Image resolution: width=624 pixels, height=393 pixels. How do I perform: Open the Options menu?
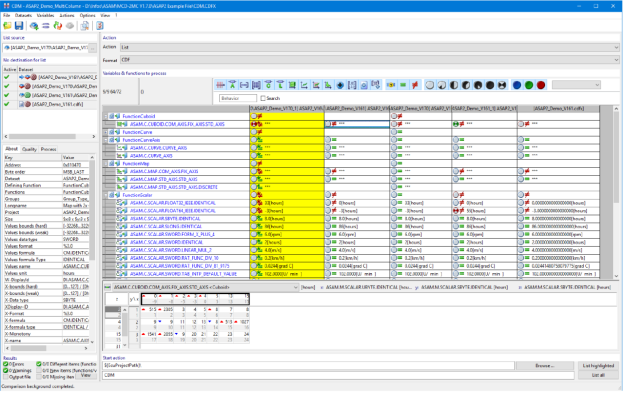(x=87, y=16)
